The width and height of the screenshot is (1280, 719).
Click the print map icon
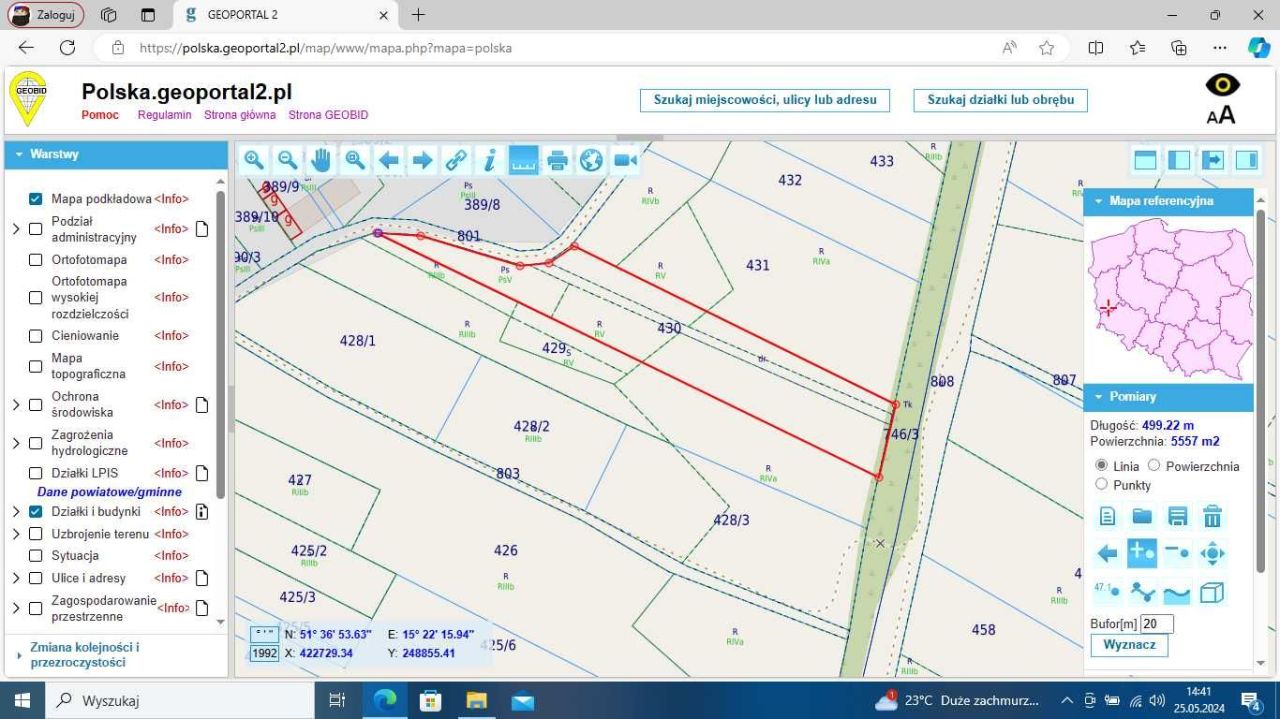coord(557,160)
